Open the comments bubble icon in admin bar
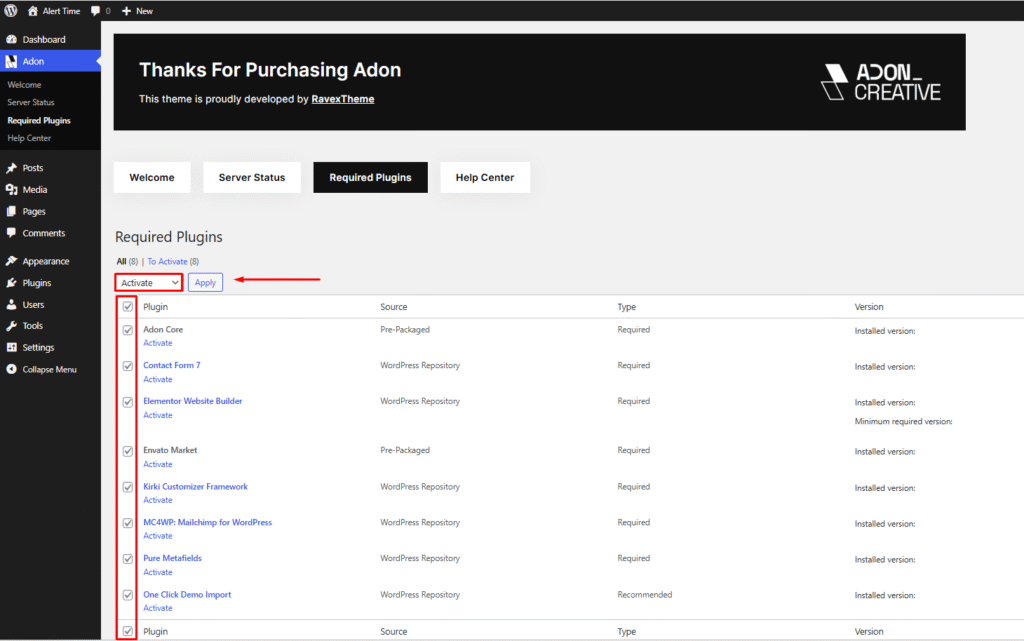Image resolution: width=1024 pixels, height=641 pixels. click(x=95, y=10)
